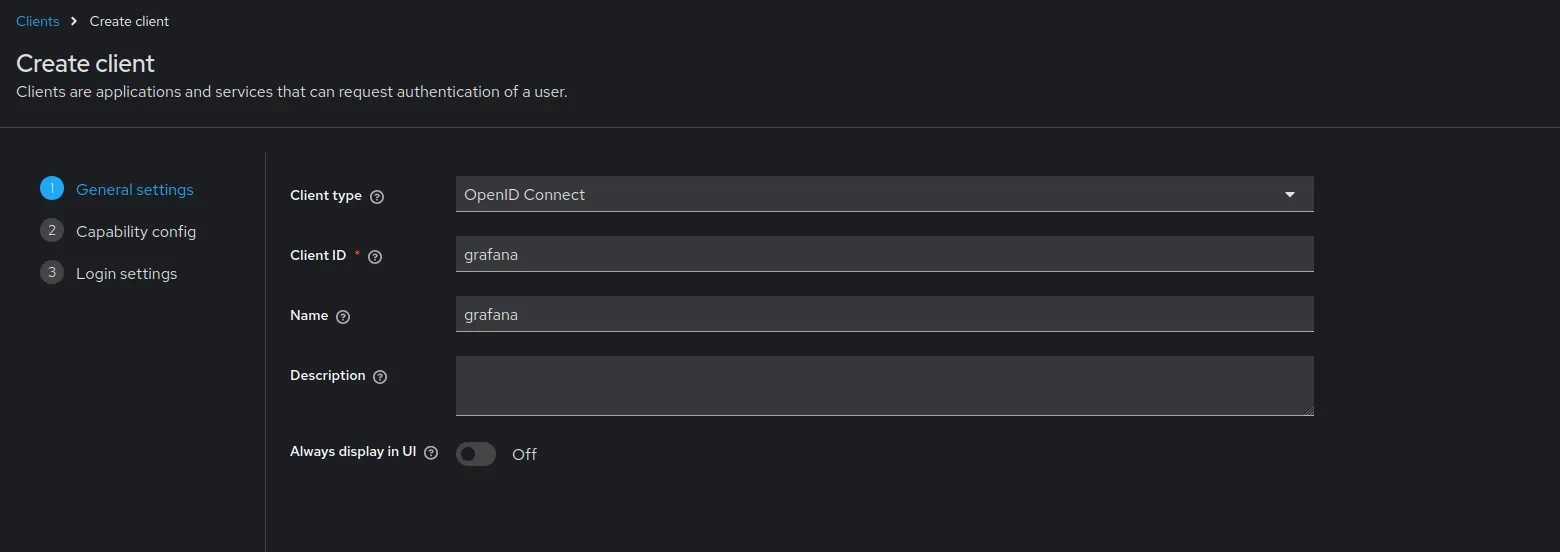Viewport: 1560px width, 552px height.
Task: Click help icon for Always display in UI
Action: click(431, 453)
